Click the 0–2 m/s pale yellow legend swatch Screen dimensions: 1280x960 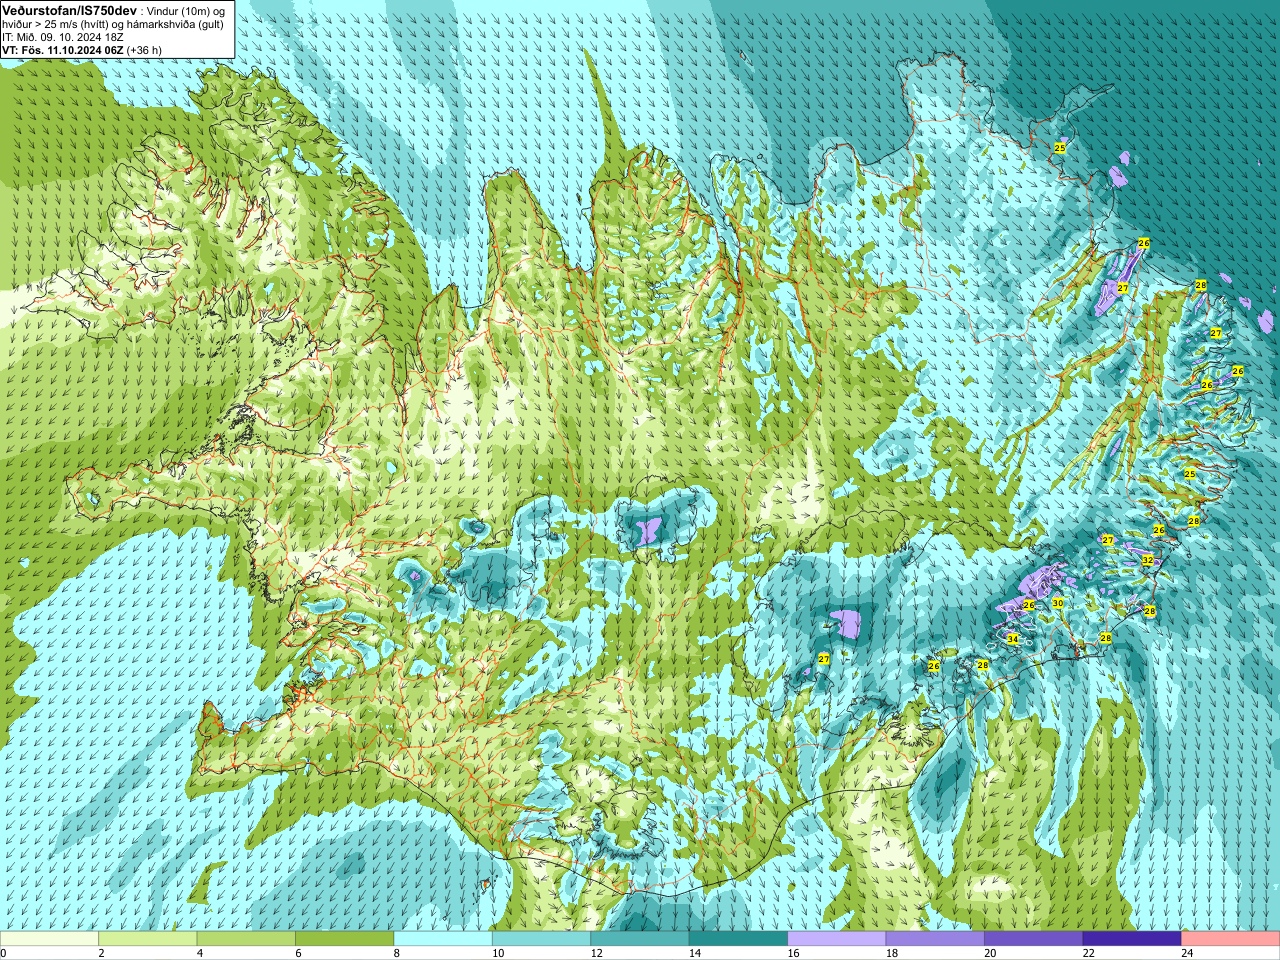pos(49,939)
